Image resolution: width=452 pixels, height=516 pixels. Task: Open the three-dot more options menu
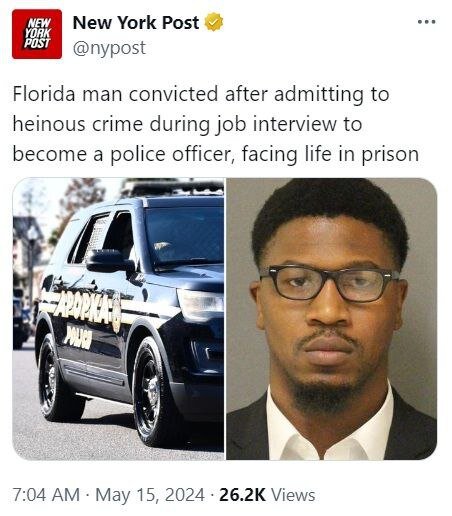[426, 22]
